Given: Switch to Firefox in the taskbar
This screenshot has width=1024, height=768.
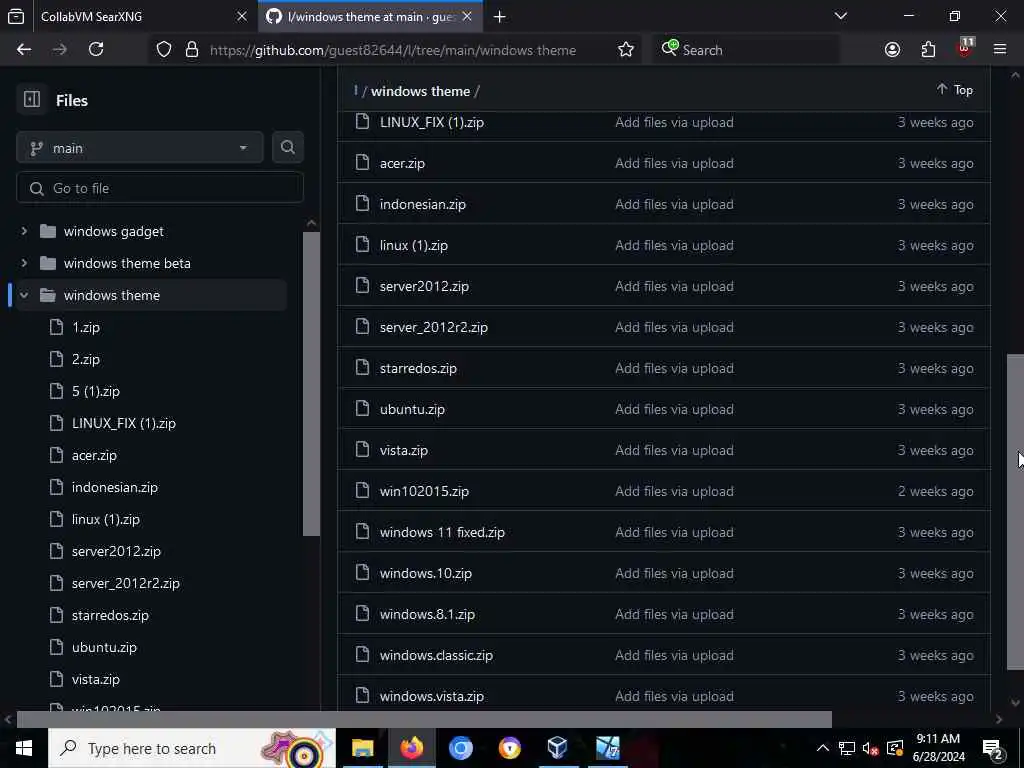Looking at the screenshot, I should 411,748.
